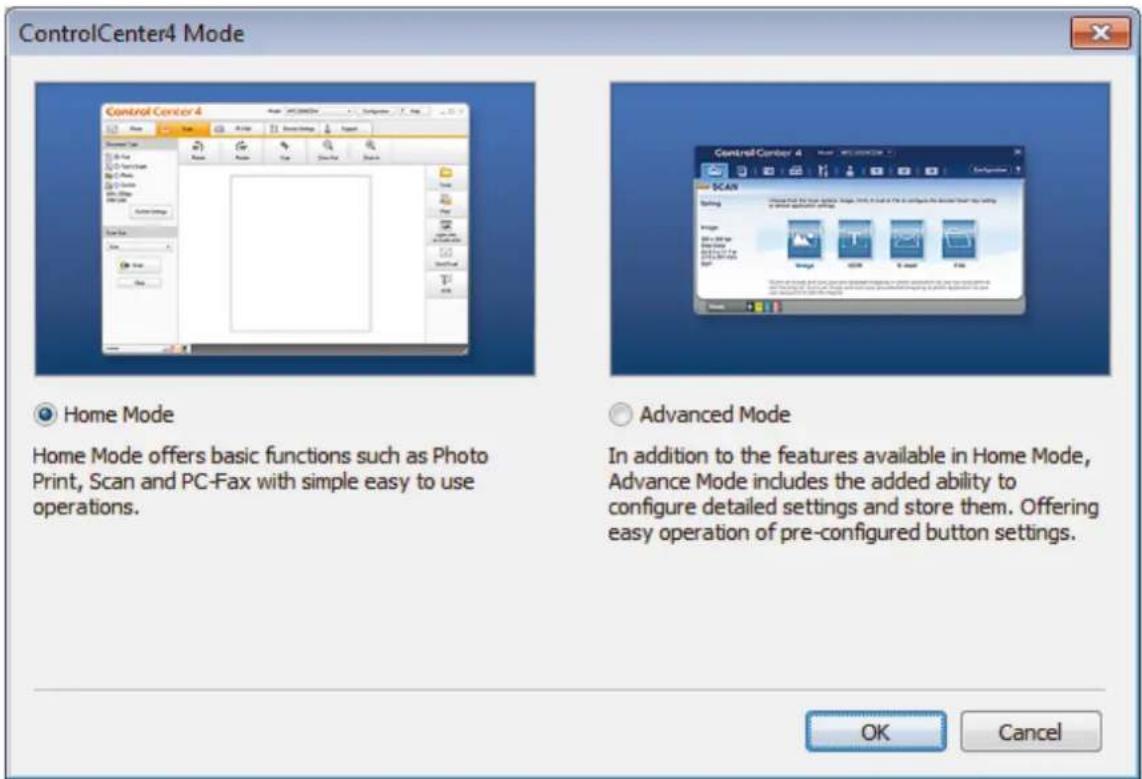Select the Home Mode radio button

click(x=46, y=414)
